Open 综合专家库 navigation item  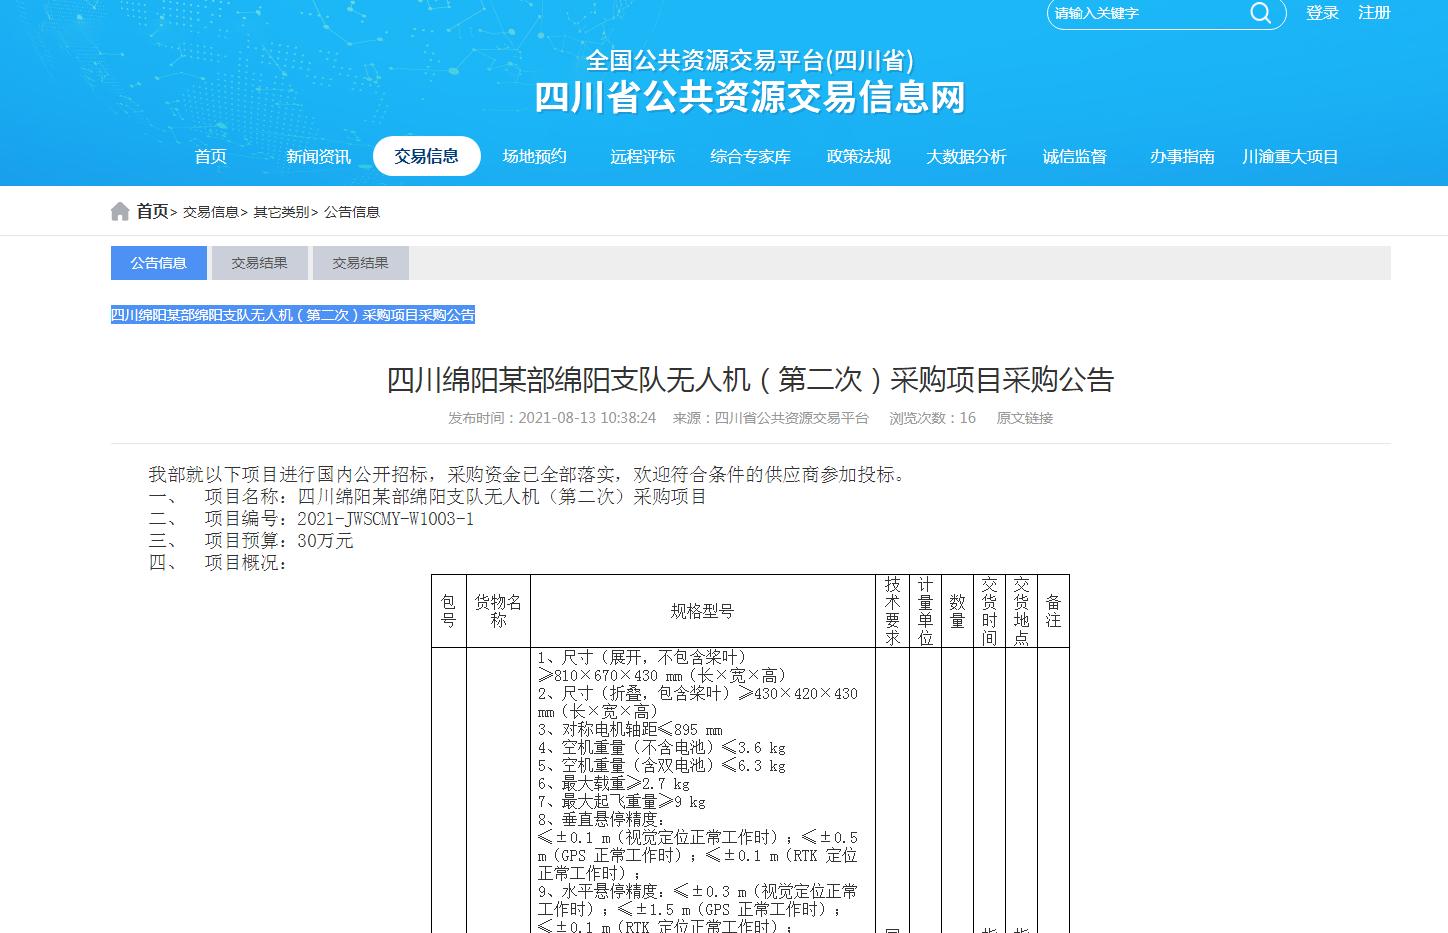750,157
